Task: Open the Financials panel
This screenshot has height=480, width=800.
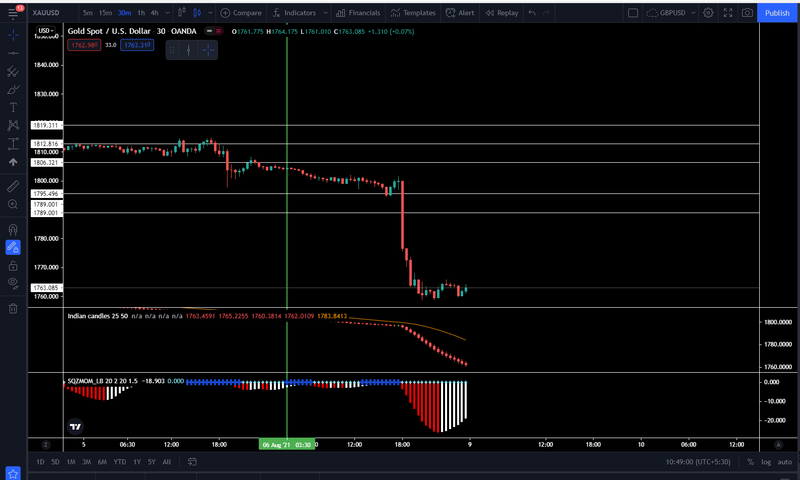Action: pyautogui.click(x=358, y=13)
